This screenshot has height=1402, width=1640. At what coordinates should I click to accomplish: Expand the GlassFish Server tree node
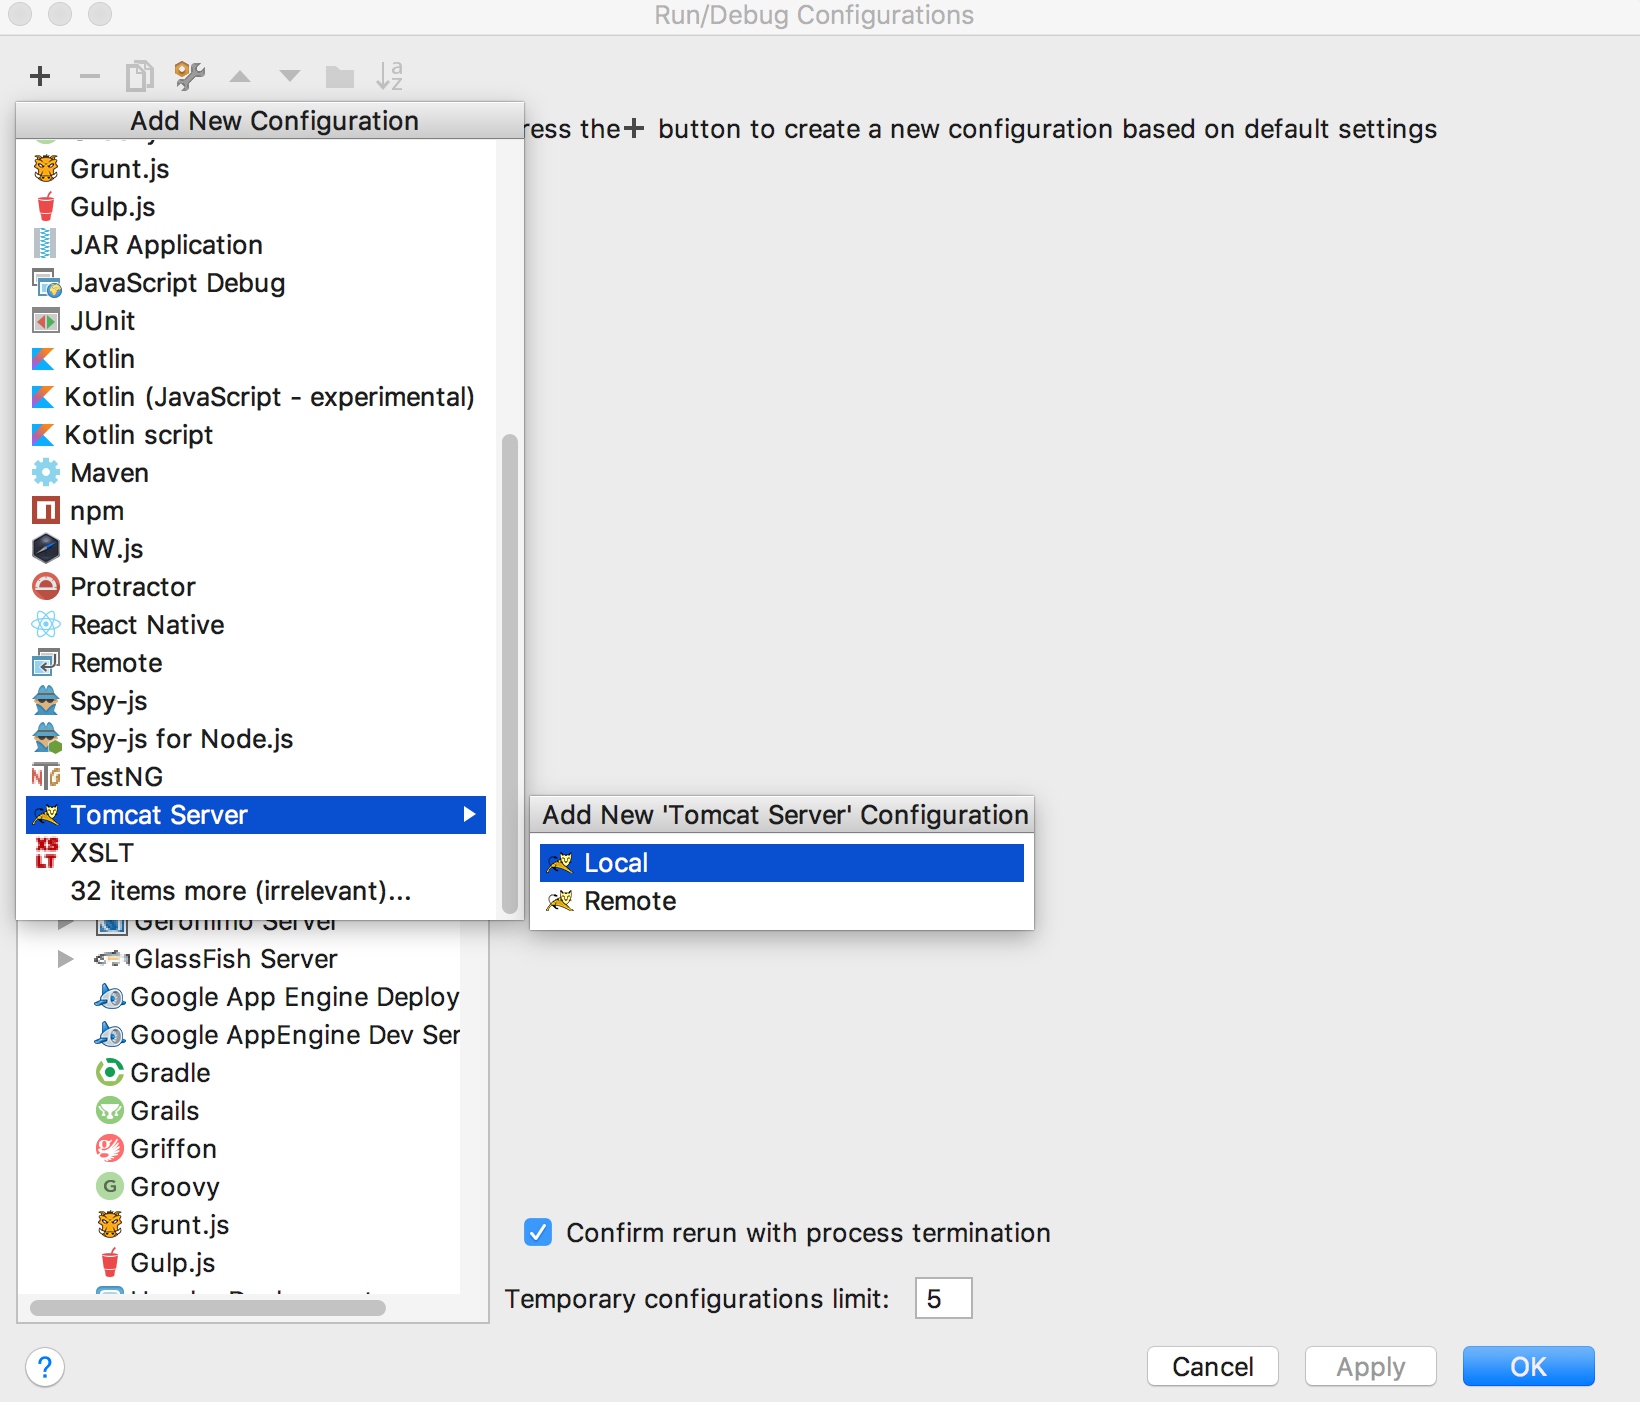[x=66, y=959]
